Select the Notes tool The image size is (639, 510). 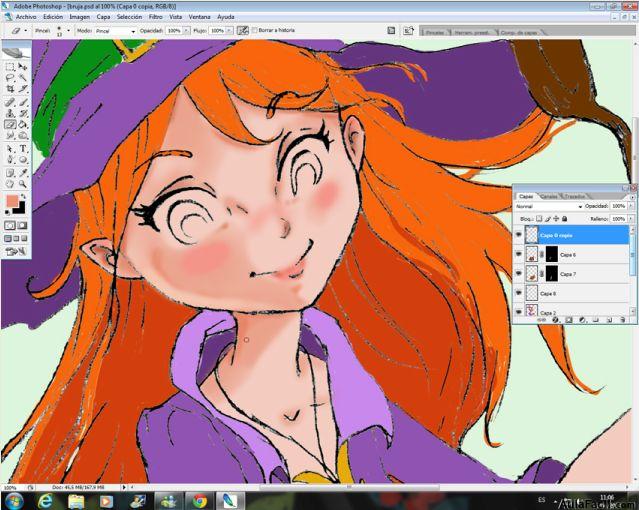[10, 173]
